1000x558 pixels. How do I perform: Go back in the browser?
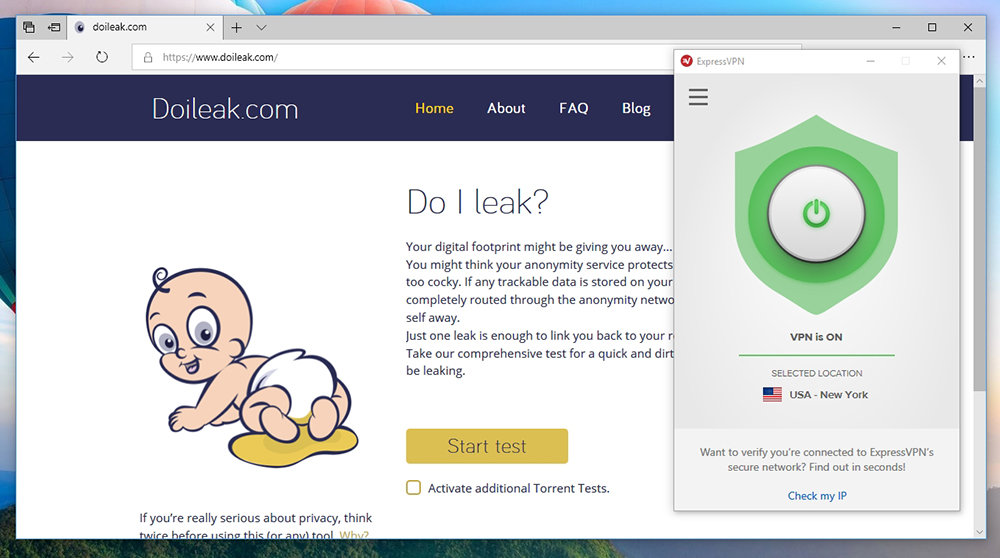tap(34, 57)
